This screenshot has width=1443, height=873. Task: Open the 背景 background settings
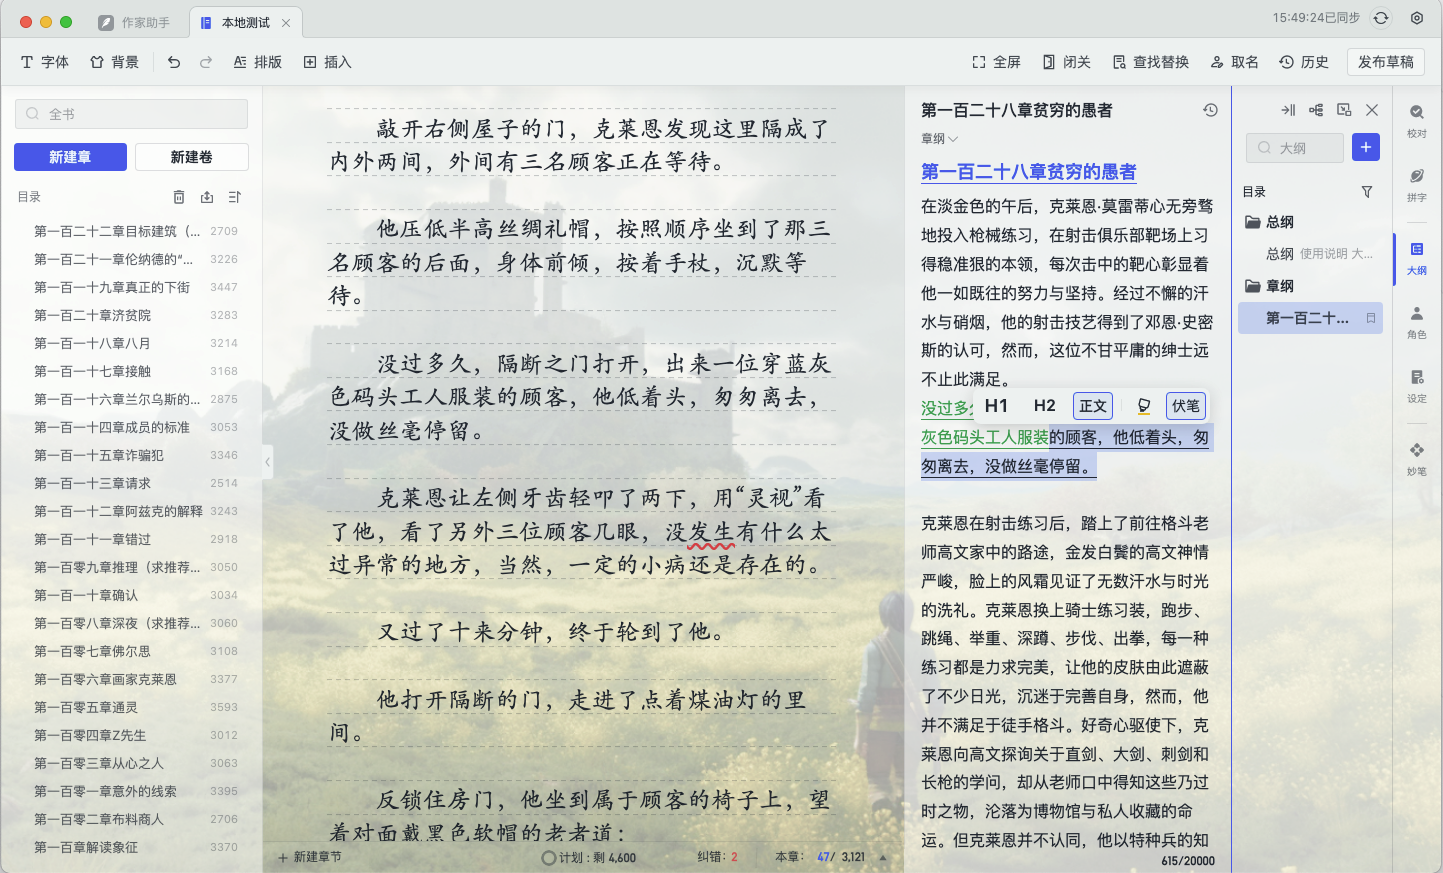114,62
